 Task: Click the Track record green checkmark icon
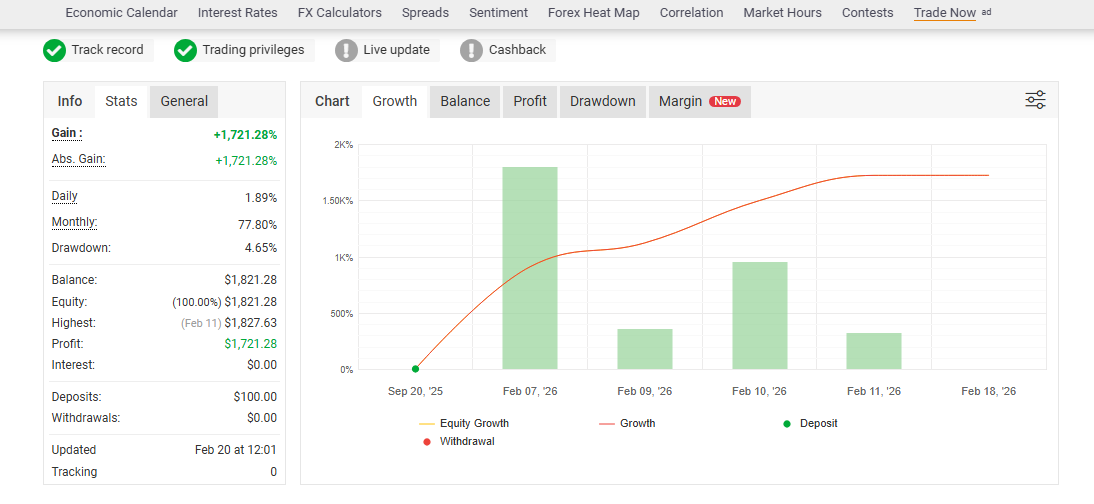54,50
